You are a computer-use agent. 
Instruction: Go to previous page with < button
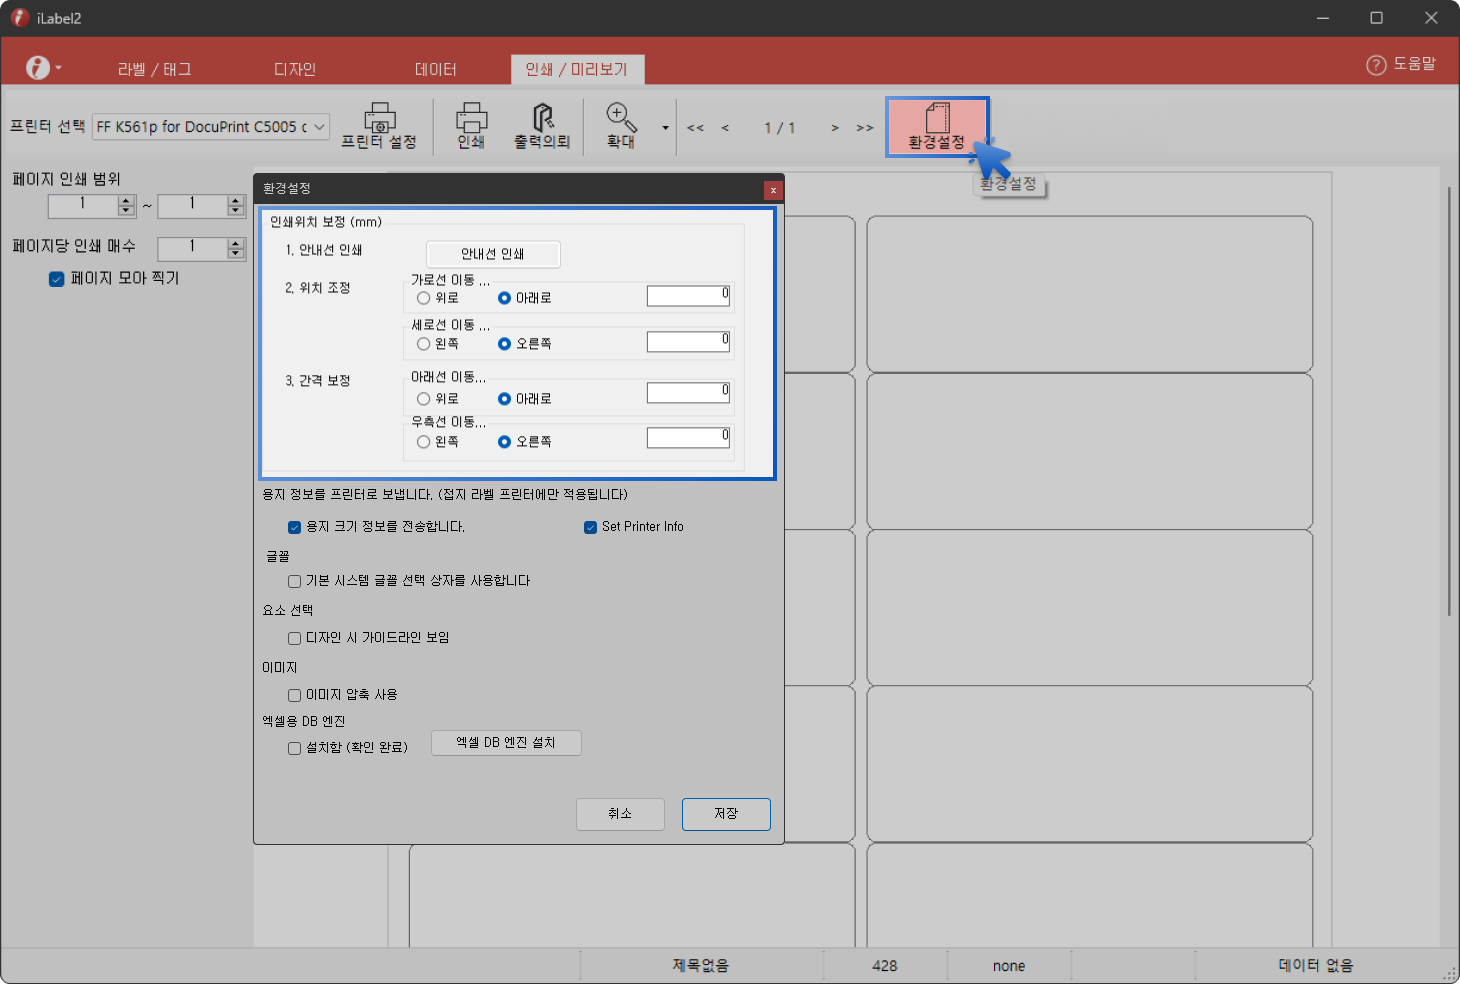[725, 128]
